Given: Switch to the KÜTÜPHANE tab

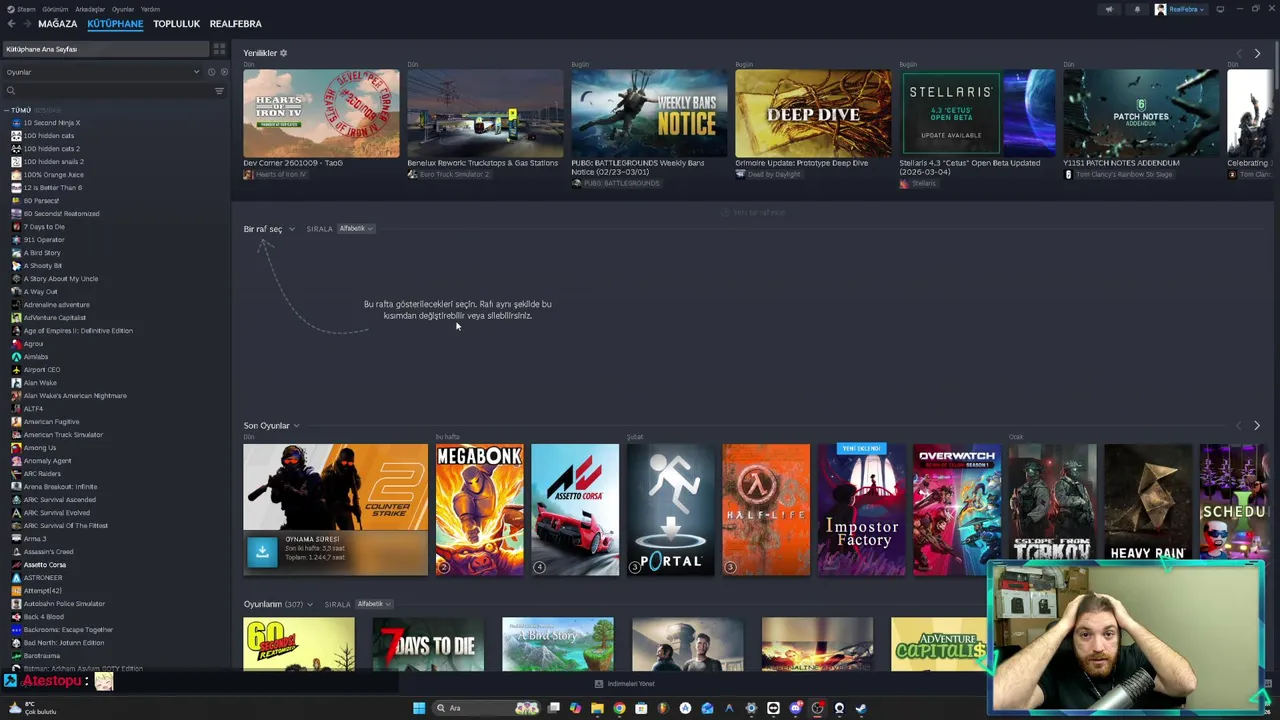Looking at the screenshot, I should point(115,23).
